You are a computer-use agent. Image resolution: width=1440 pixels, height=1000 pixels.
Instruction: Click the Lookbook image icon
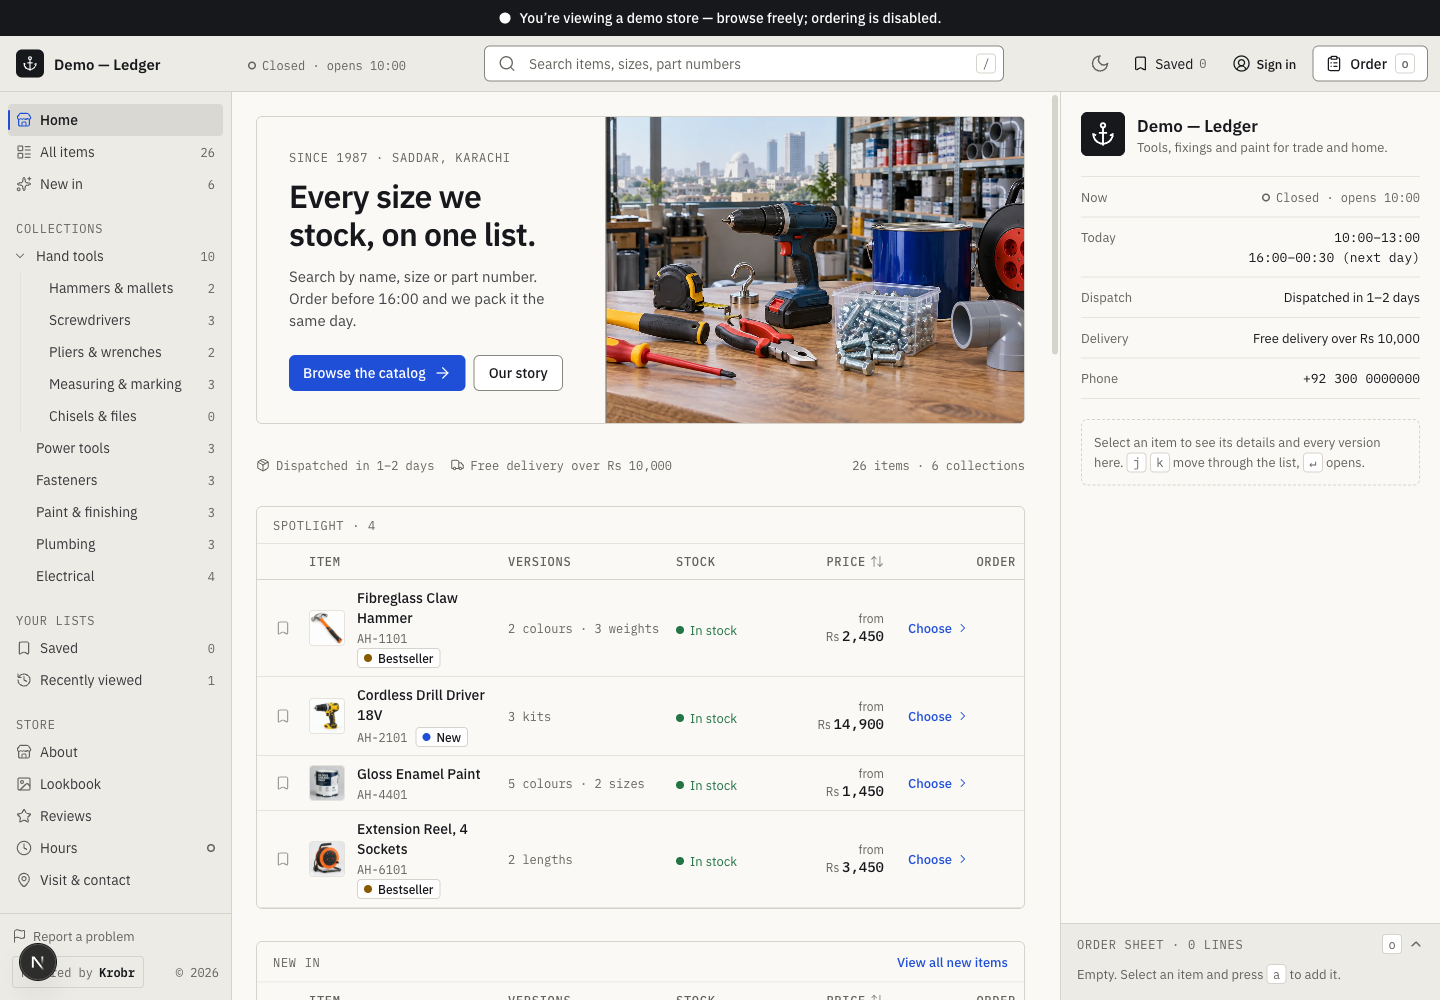24,784
